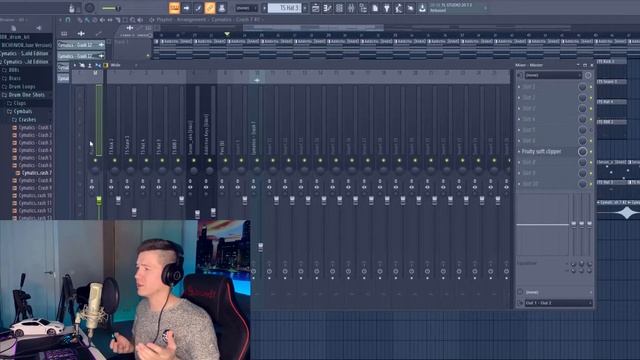Open Fruity soft clipper slot menu arrow
The height and width of the screenshot is (360, 640).
(x=519, y=151)
